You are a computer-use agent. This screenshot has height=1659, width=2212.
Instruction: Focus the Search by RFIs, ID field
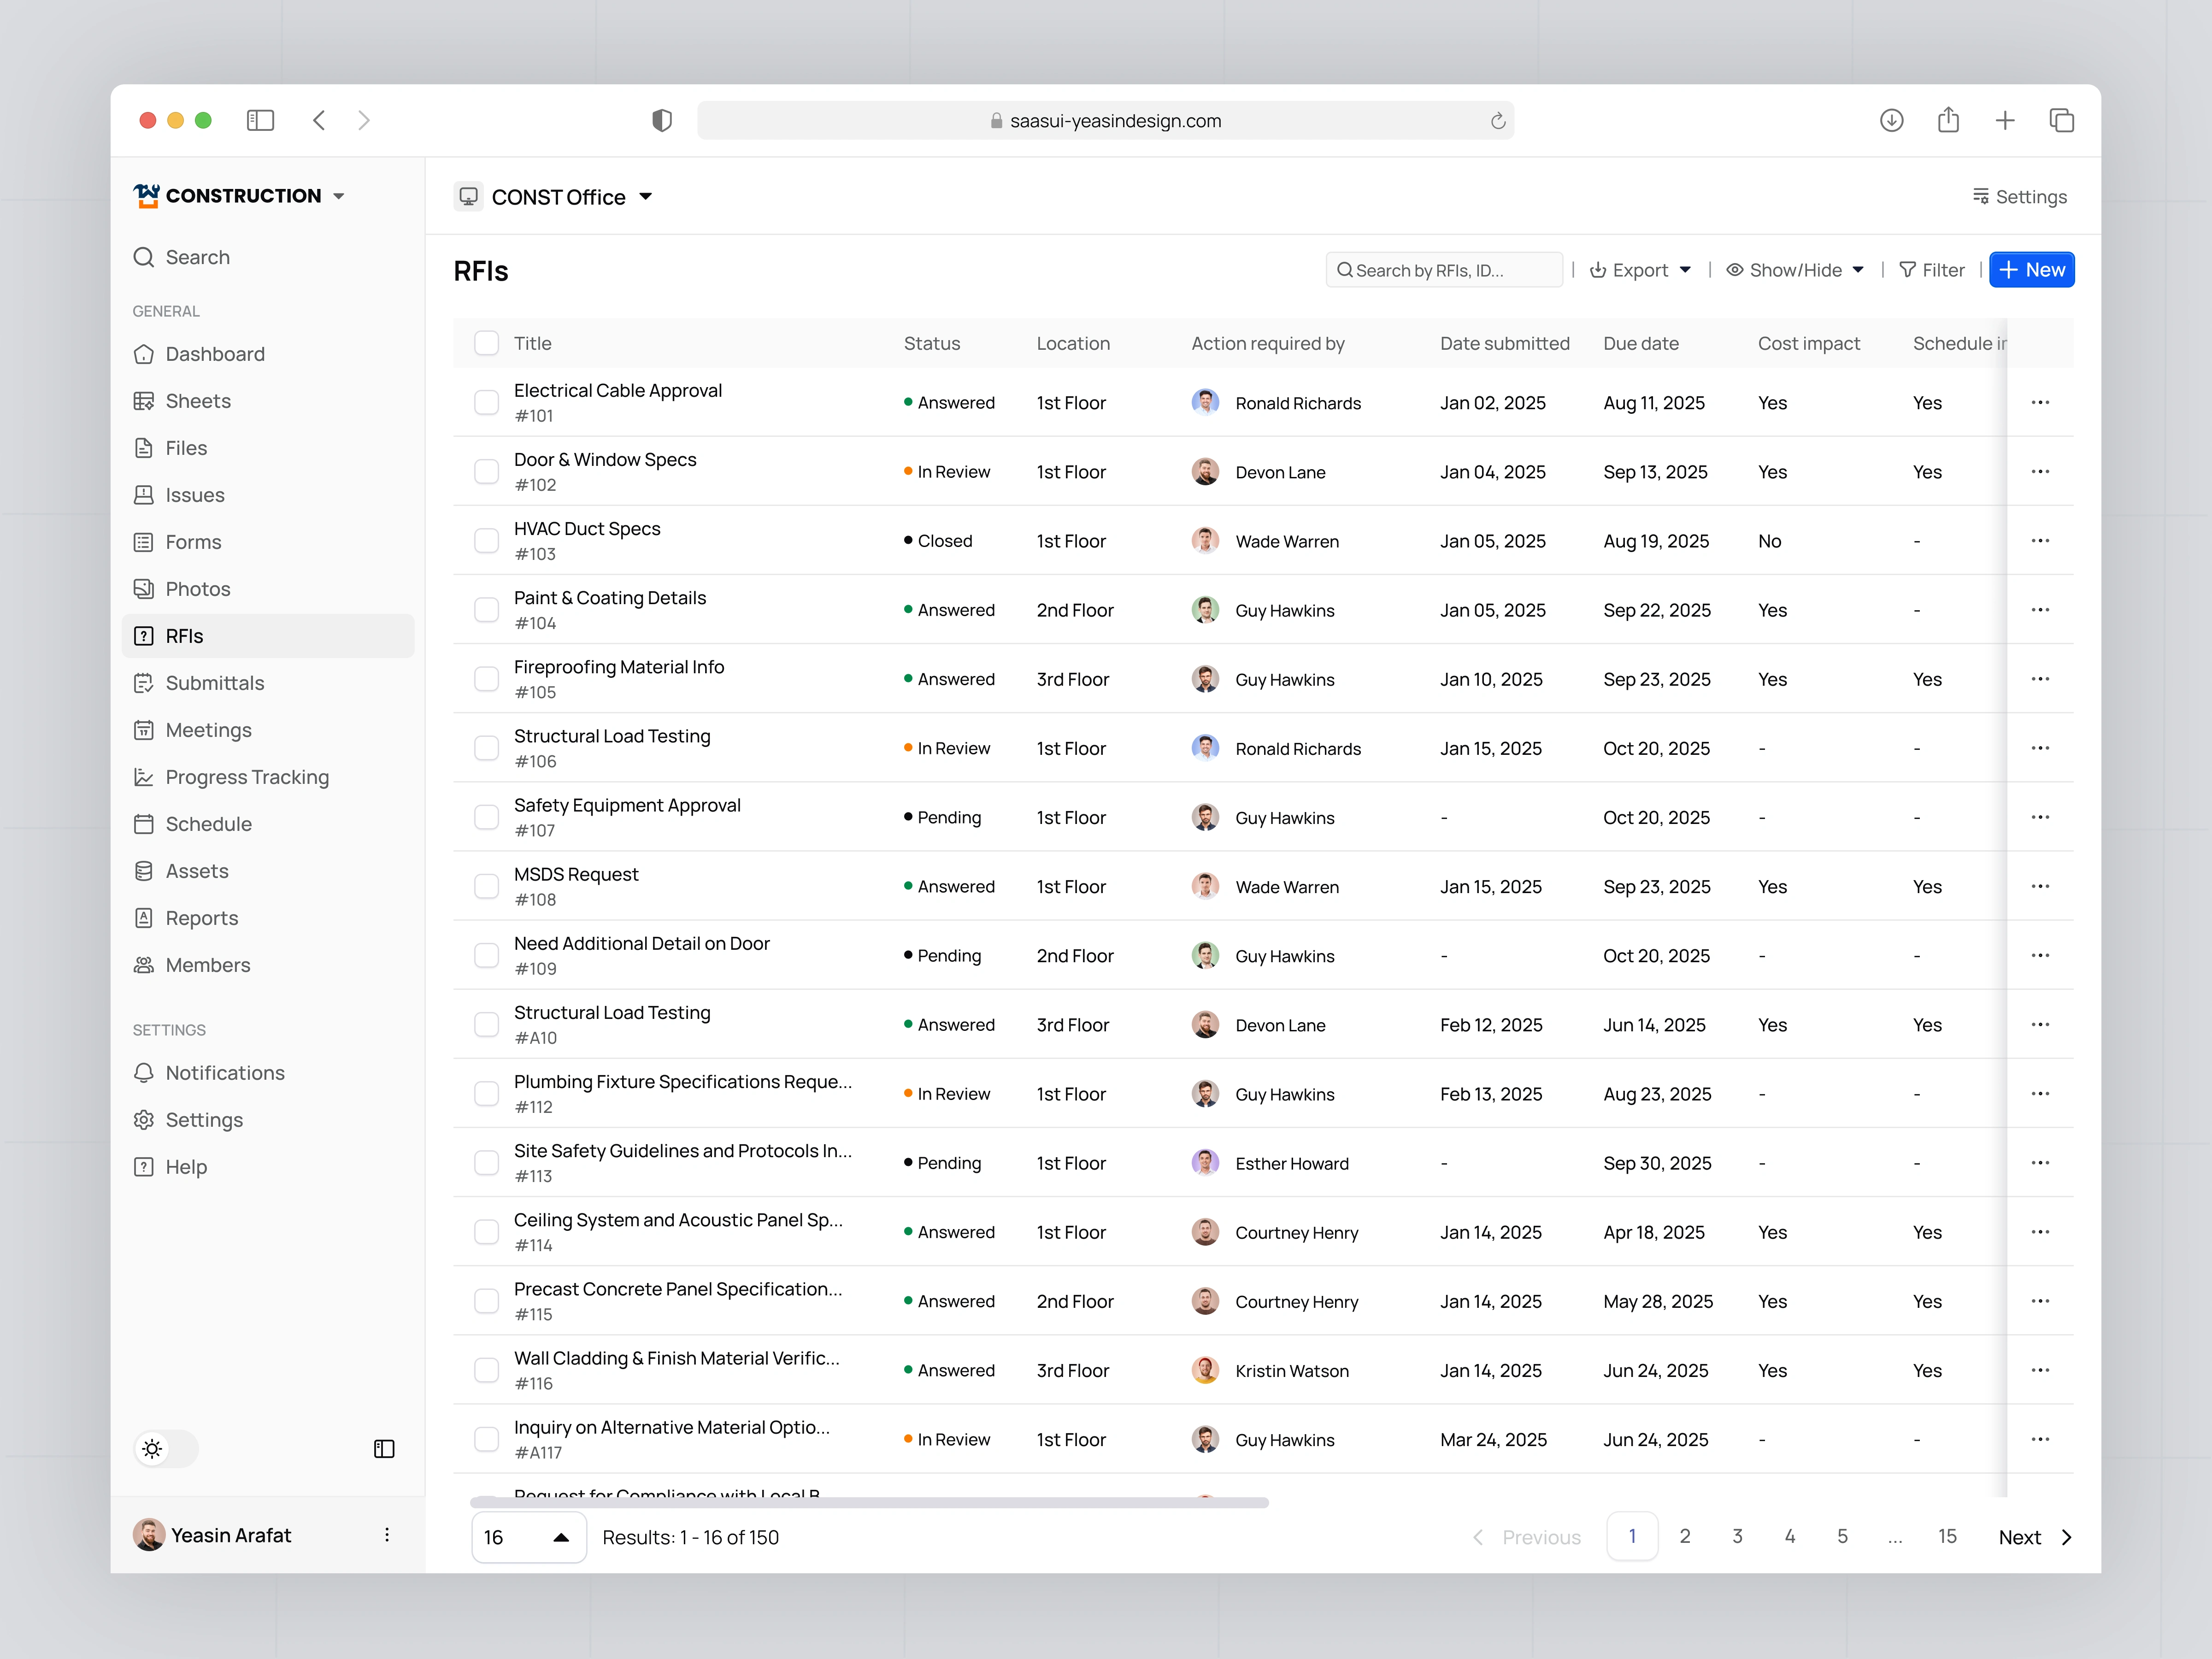coord(1444,270)
